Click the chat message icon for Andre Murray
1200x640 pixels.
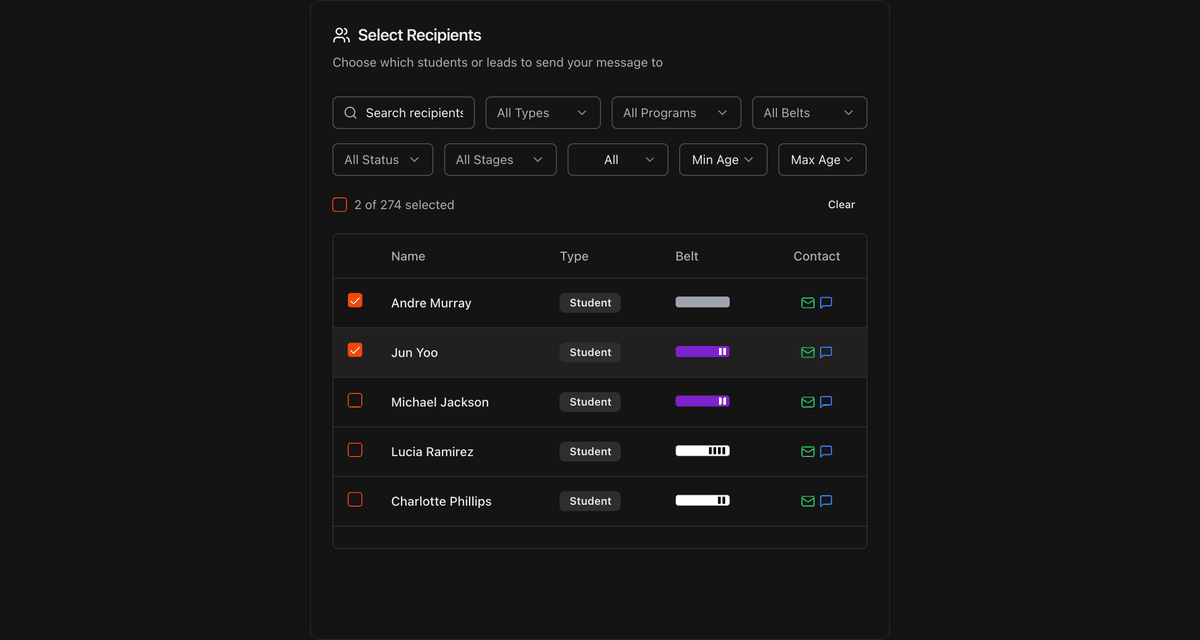[x=826, y=303]
